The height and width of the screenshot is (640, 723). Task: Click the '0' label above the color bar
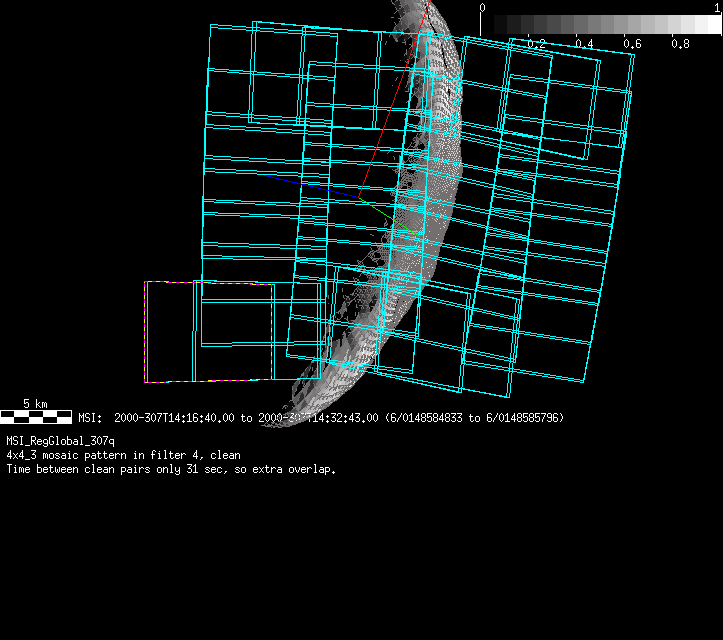pyautogui.click(x=483, y=8)
